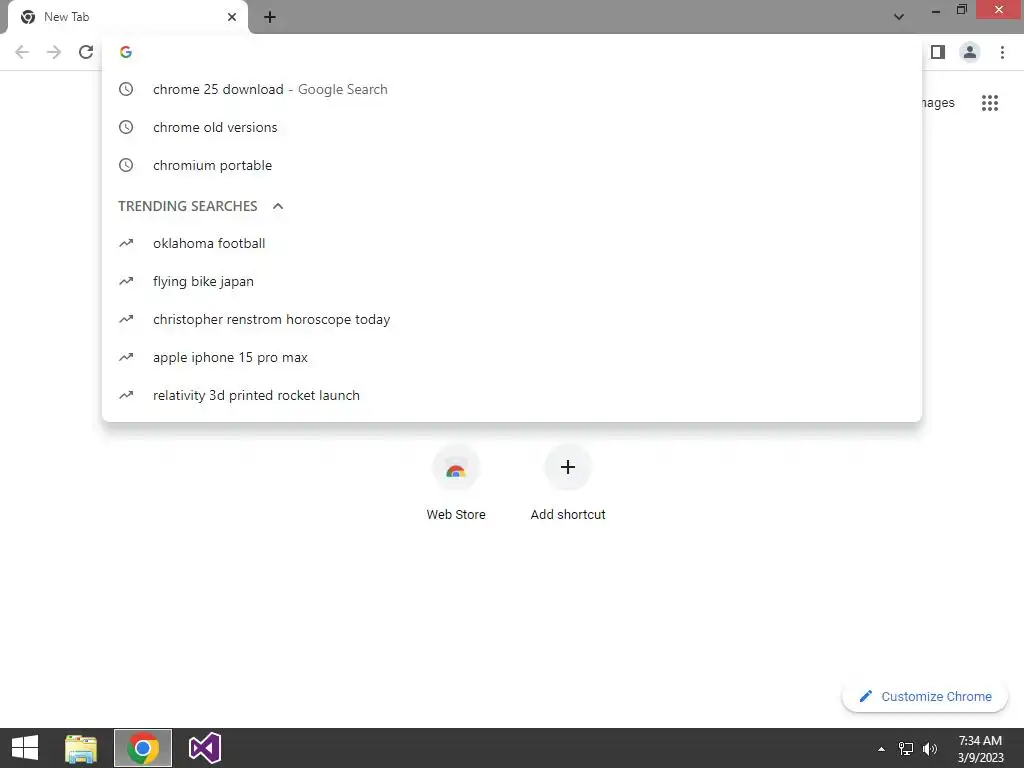Open Visual Studio from taskbar
1024x768 pixels.
point(204,748)
